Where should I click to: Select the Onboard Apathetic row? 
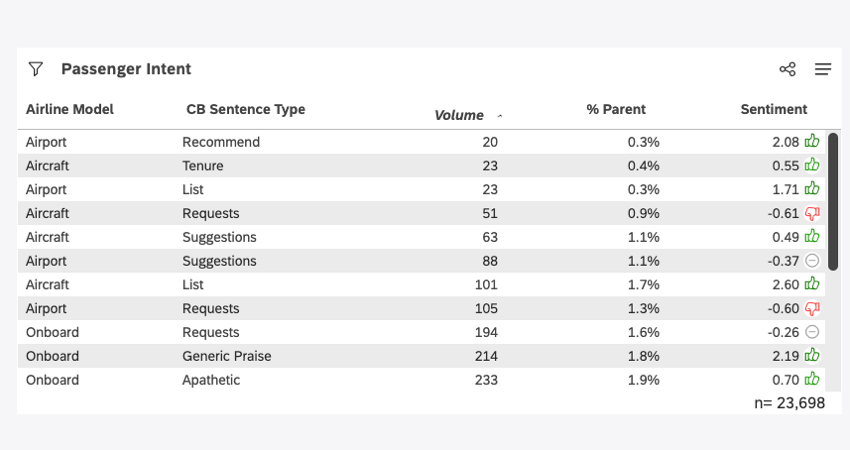pyautogui.click(x=300, y=380)
